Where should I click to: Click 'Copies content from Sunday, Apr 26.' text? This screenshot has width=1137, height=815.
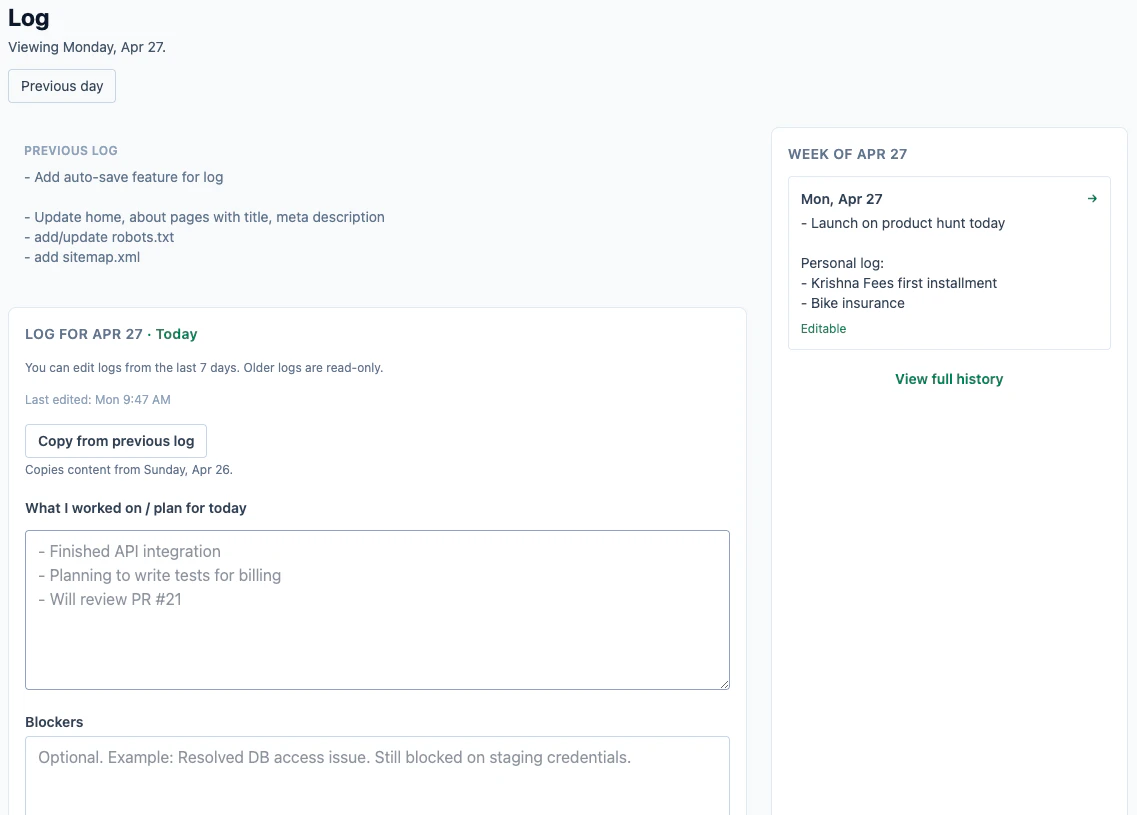(x=128, y=470)
